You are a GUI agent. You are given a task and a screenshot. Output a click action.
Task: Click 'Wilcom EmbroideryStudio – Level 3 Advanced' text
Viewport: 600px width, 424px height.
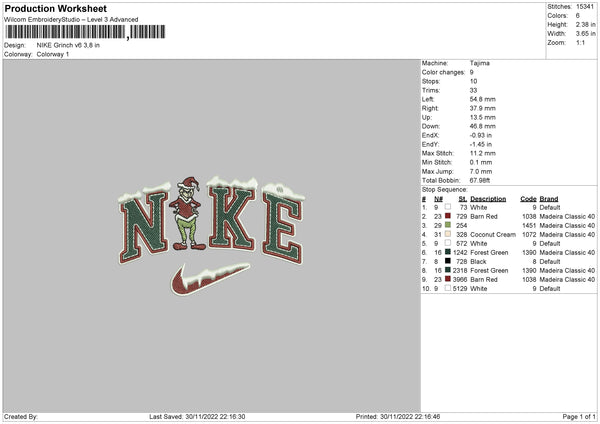(x=71, y=20)
